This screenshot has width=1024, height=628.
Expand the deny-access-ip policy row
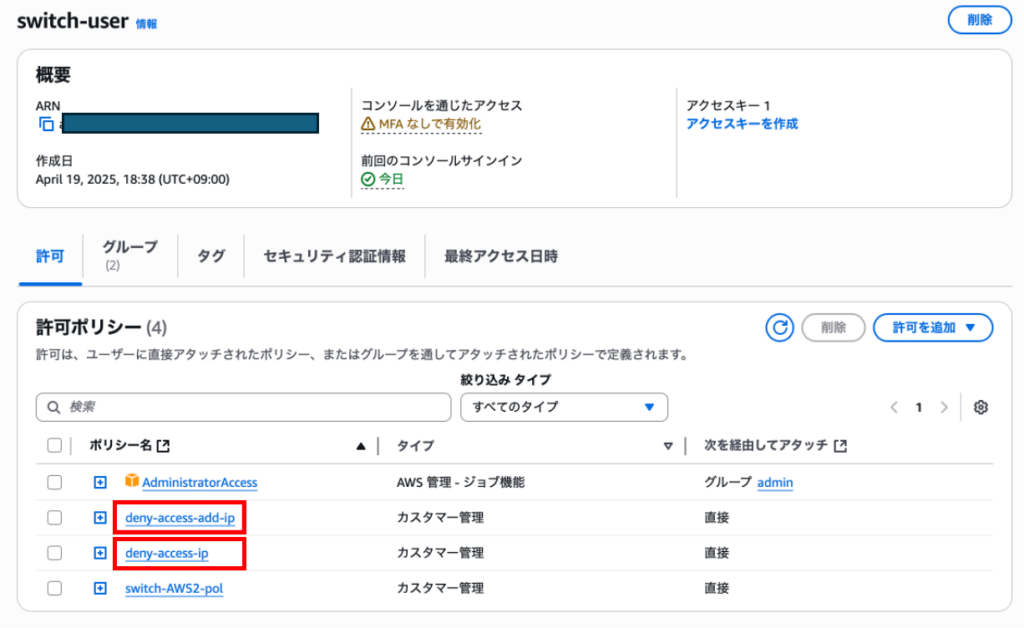pyautogui.click(x=100, y=553)
